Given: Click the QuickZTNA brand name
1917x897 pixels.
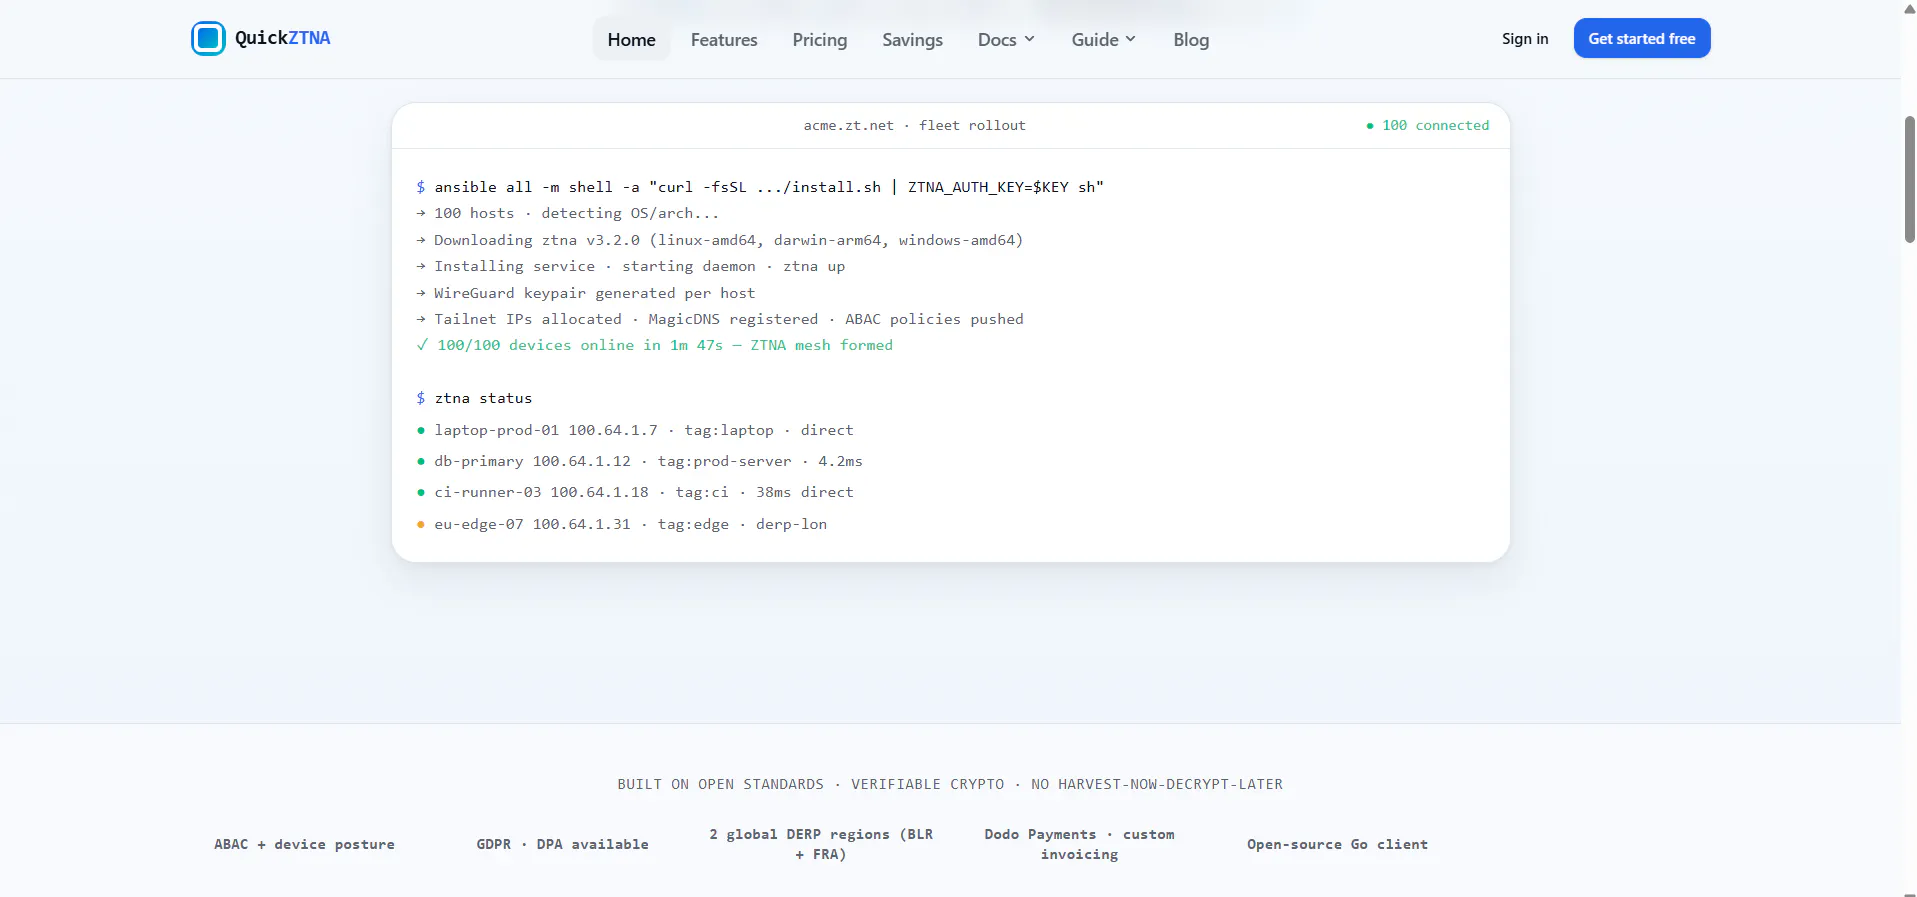Looking at the screenshot, I should (282, 38).
